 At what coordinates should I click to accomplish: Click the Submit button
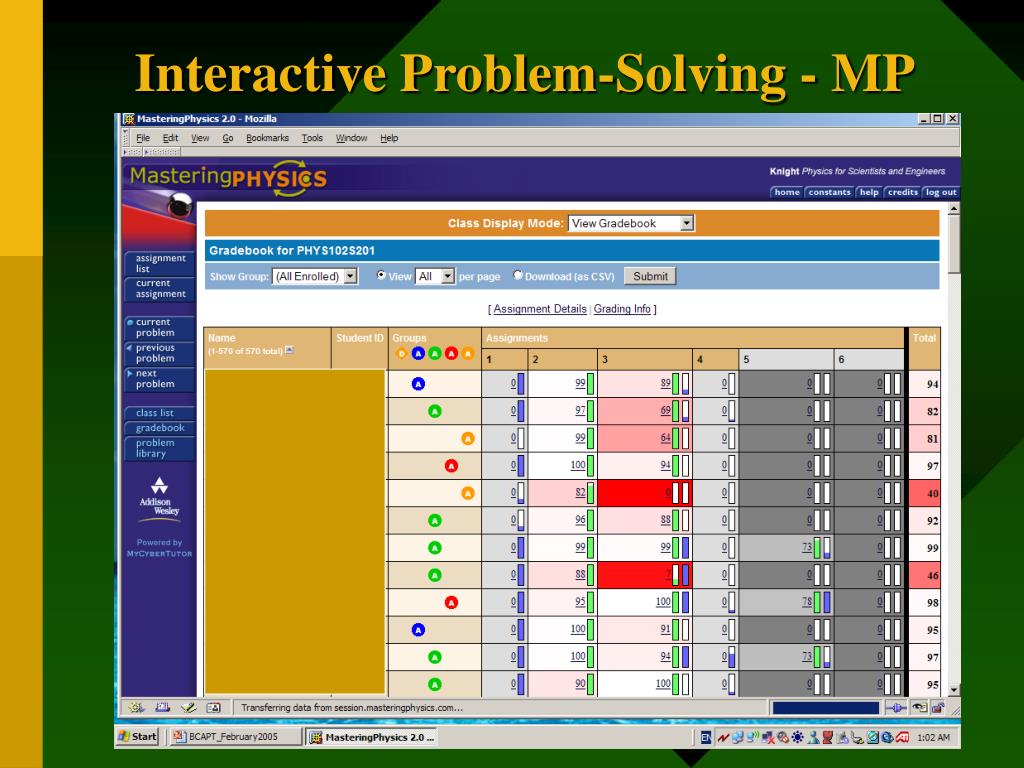click(x=650, y=276)
